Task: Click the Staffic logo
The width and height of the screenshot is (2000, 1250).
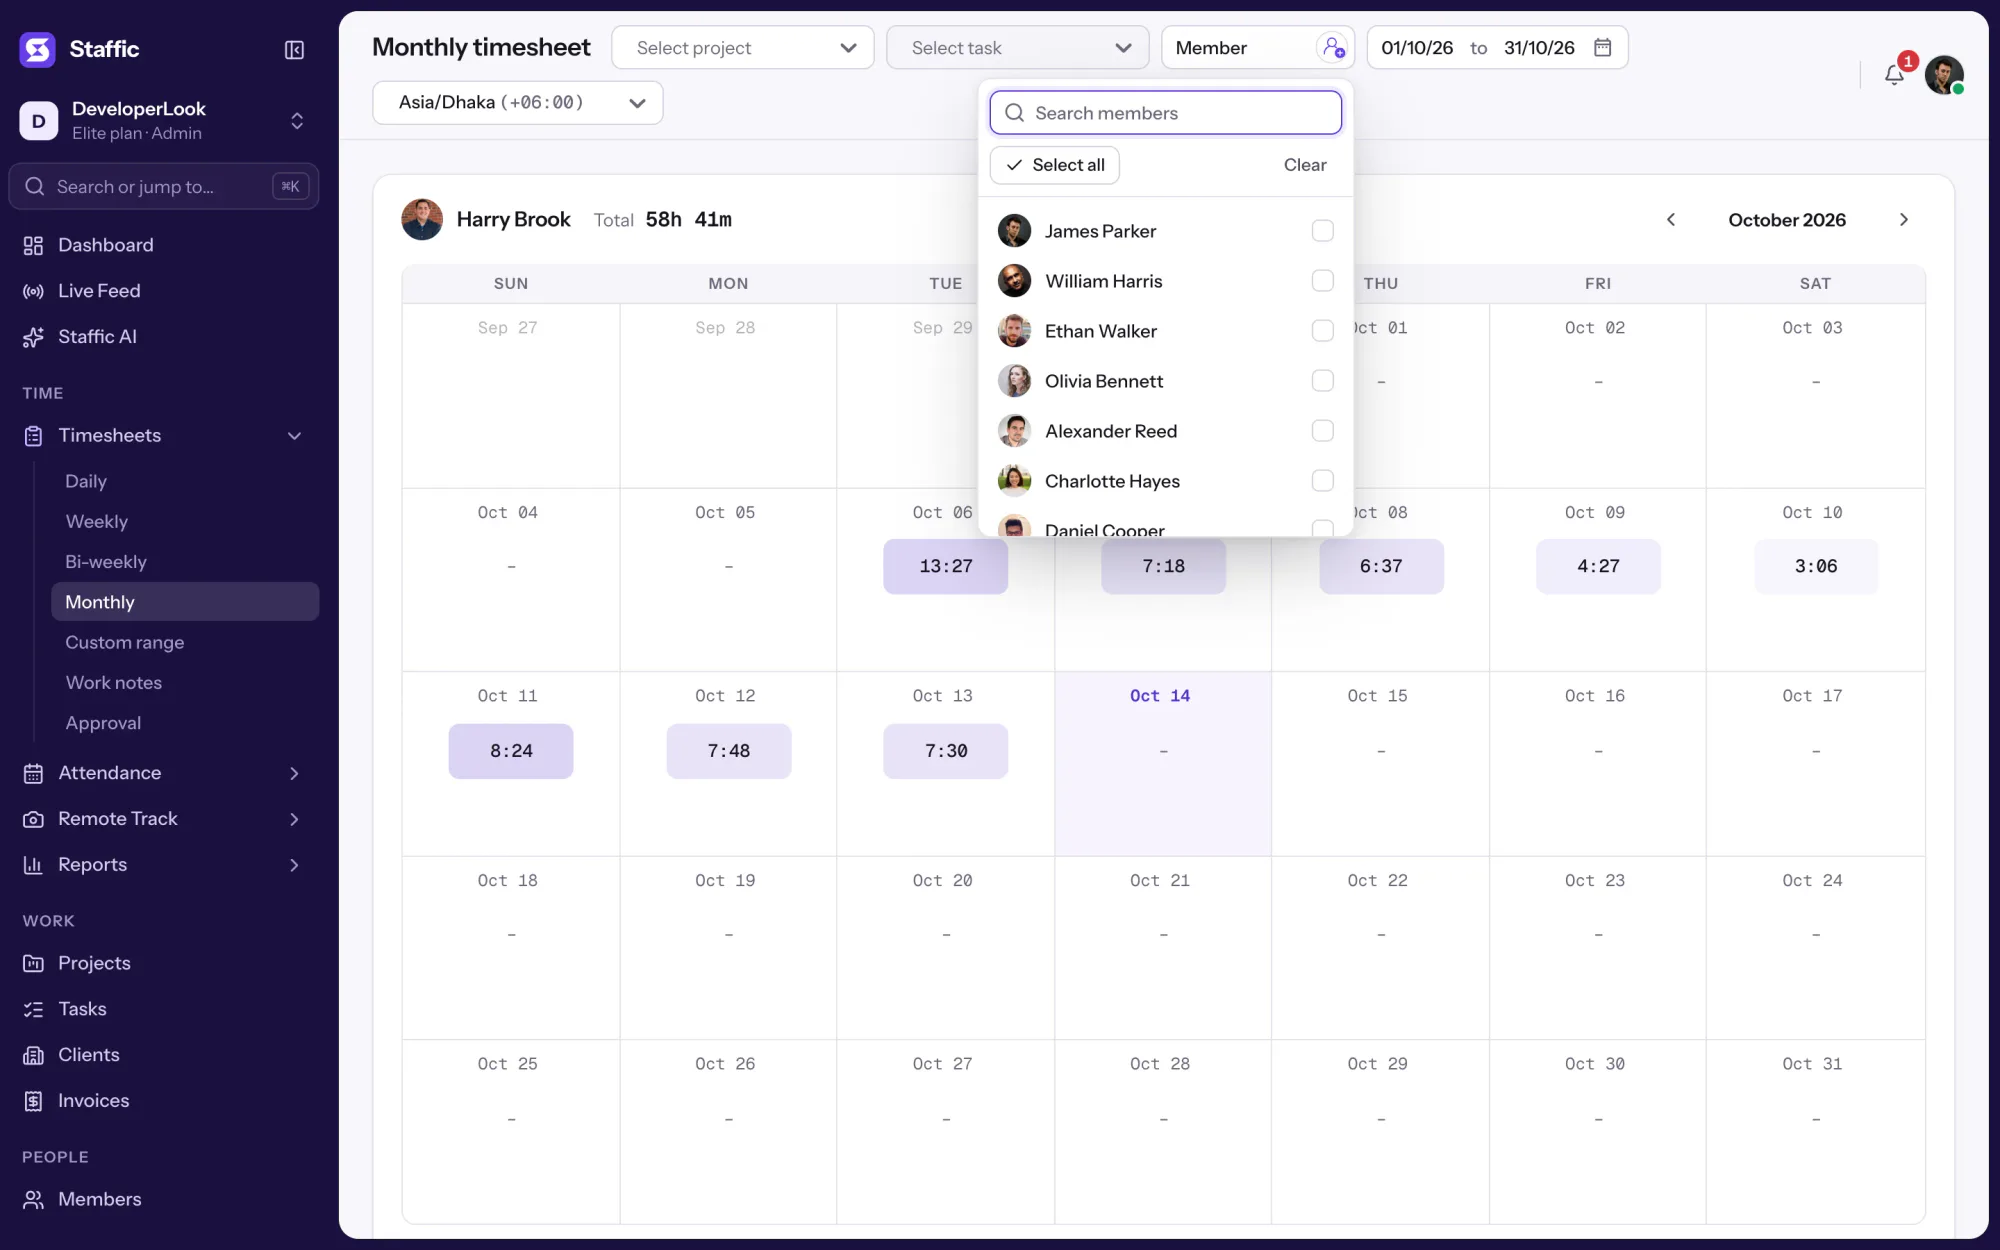Action: coord(38,49)
